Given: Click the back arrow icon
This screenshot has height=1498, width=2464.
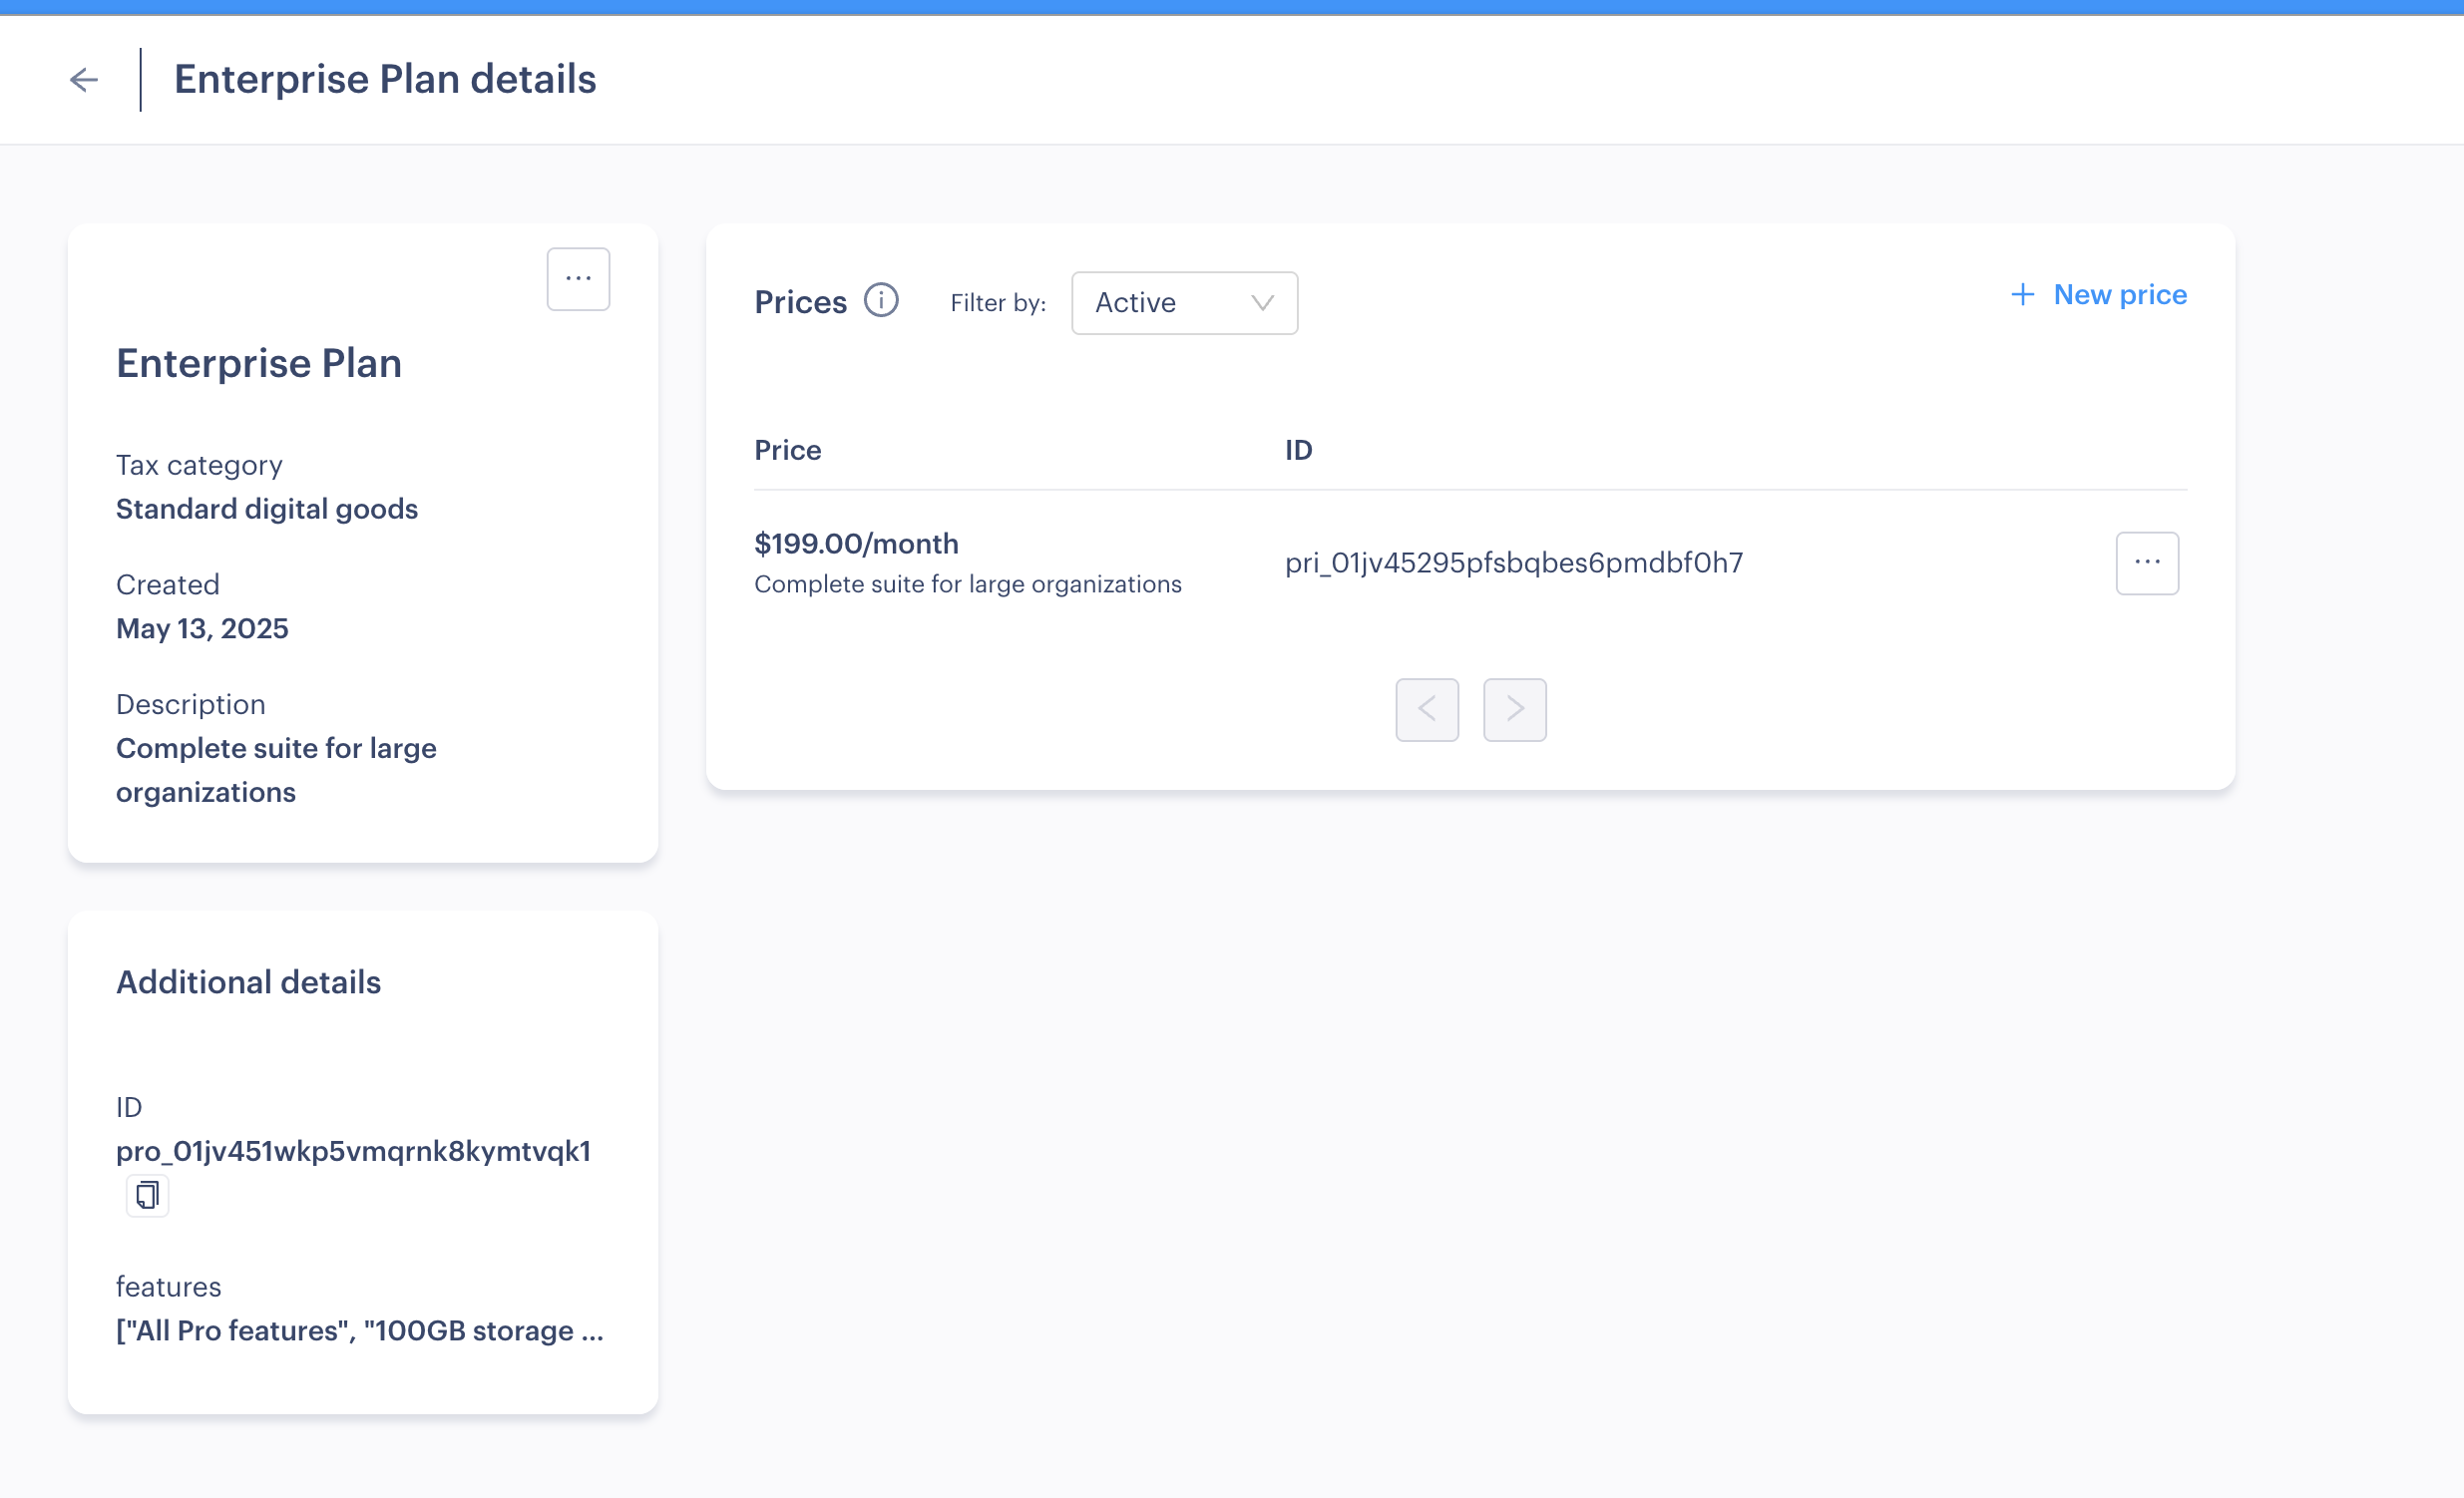Looking at the screenshot, I should click(84, 80).
